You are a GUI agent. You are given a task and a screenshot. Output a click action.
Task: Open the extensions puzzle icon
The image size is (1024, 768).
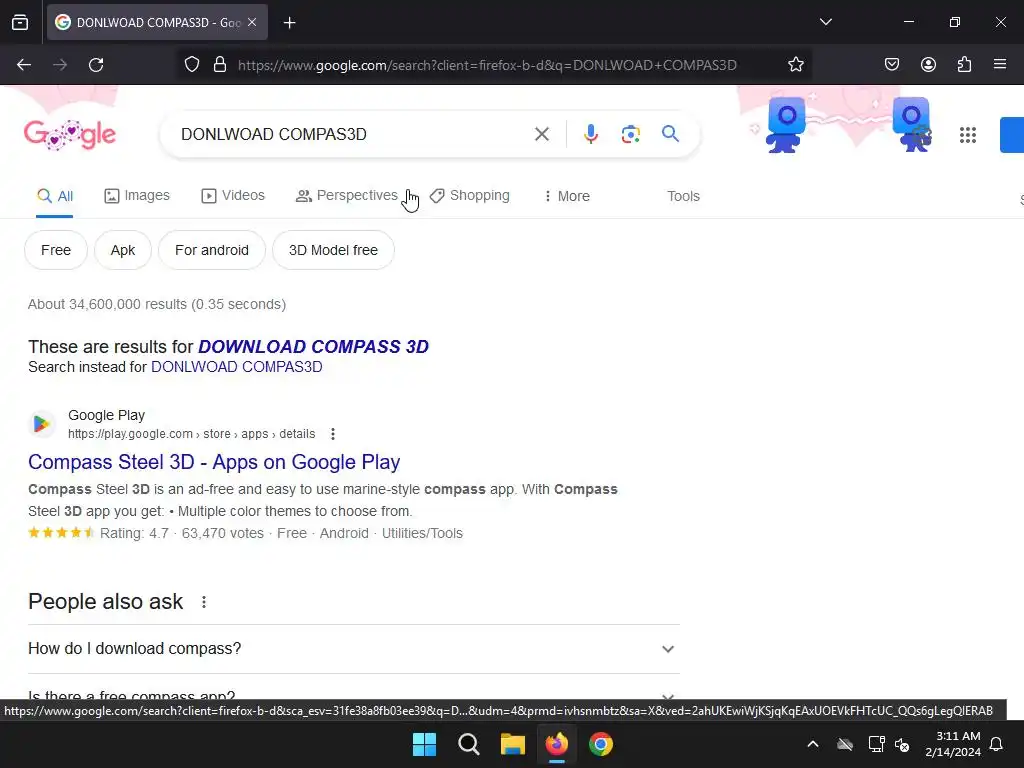[x=964, y=65]
